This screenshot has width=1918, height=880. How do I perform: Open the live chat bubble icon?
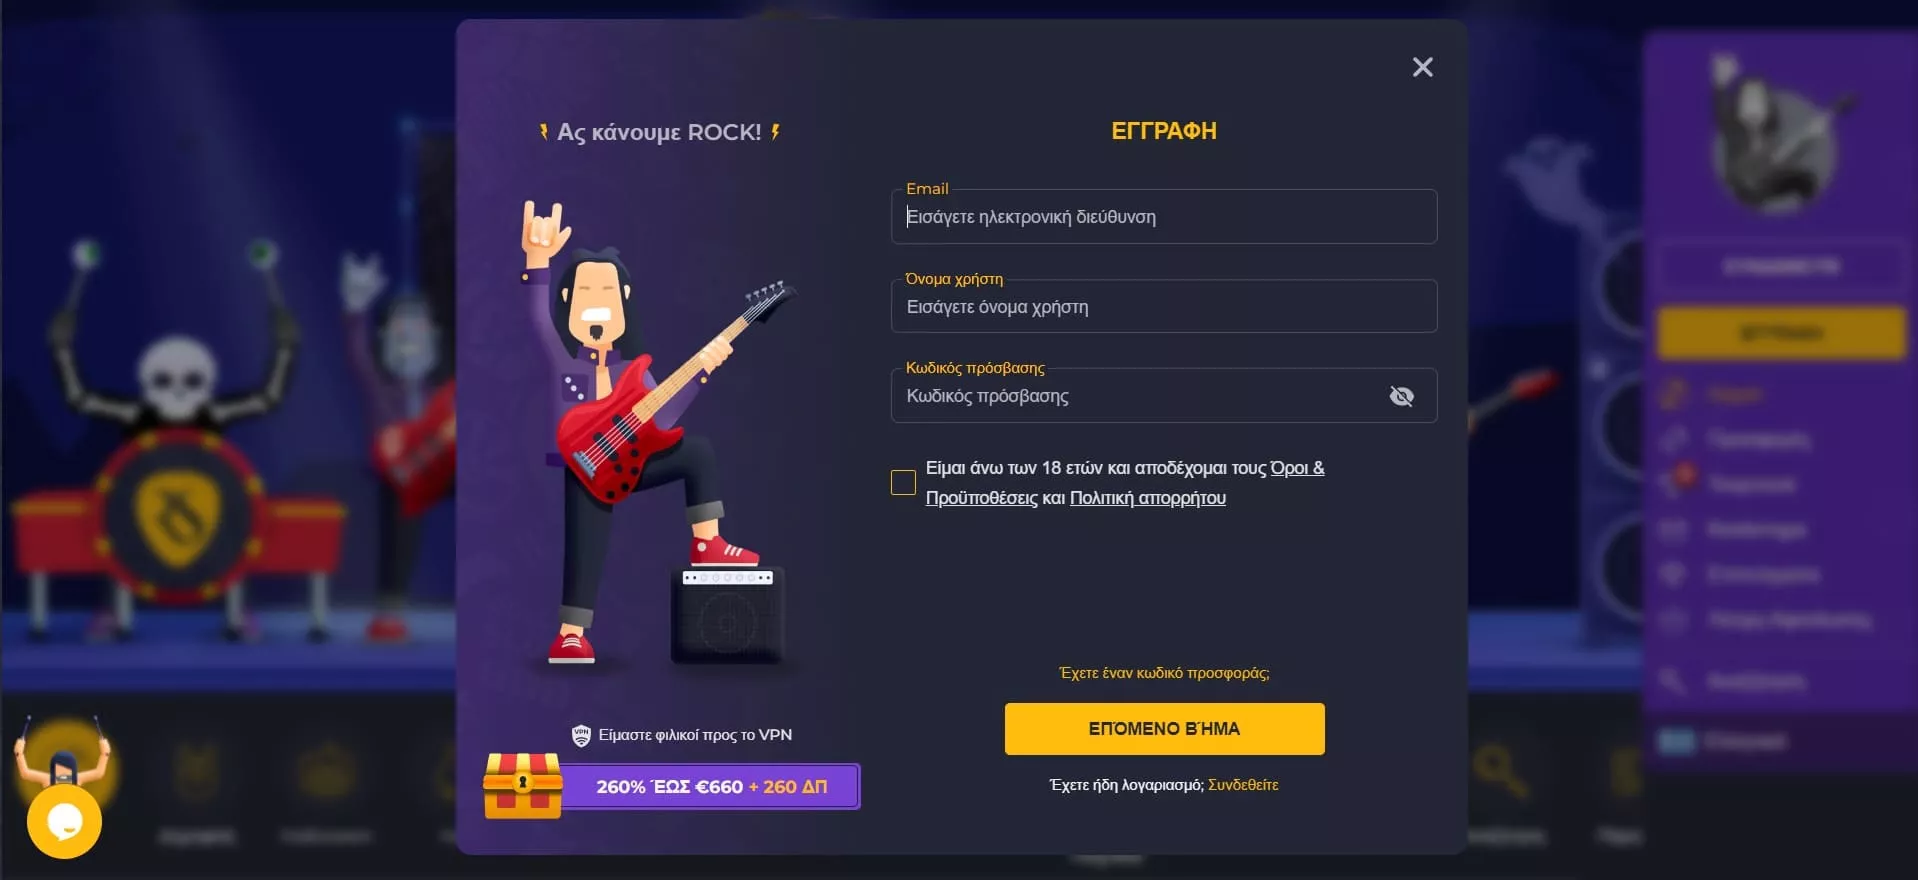point(64,821)
